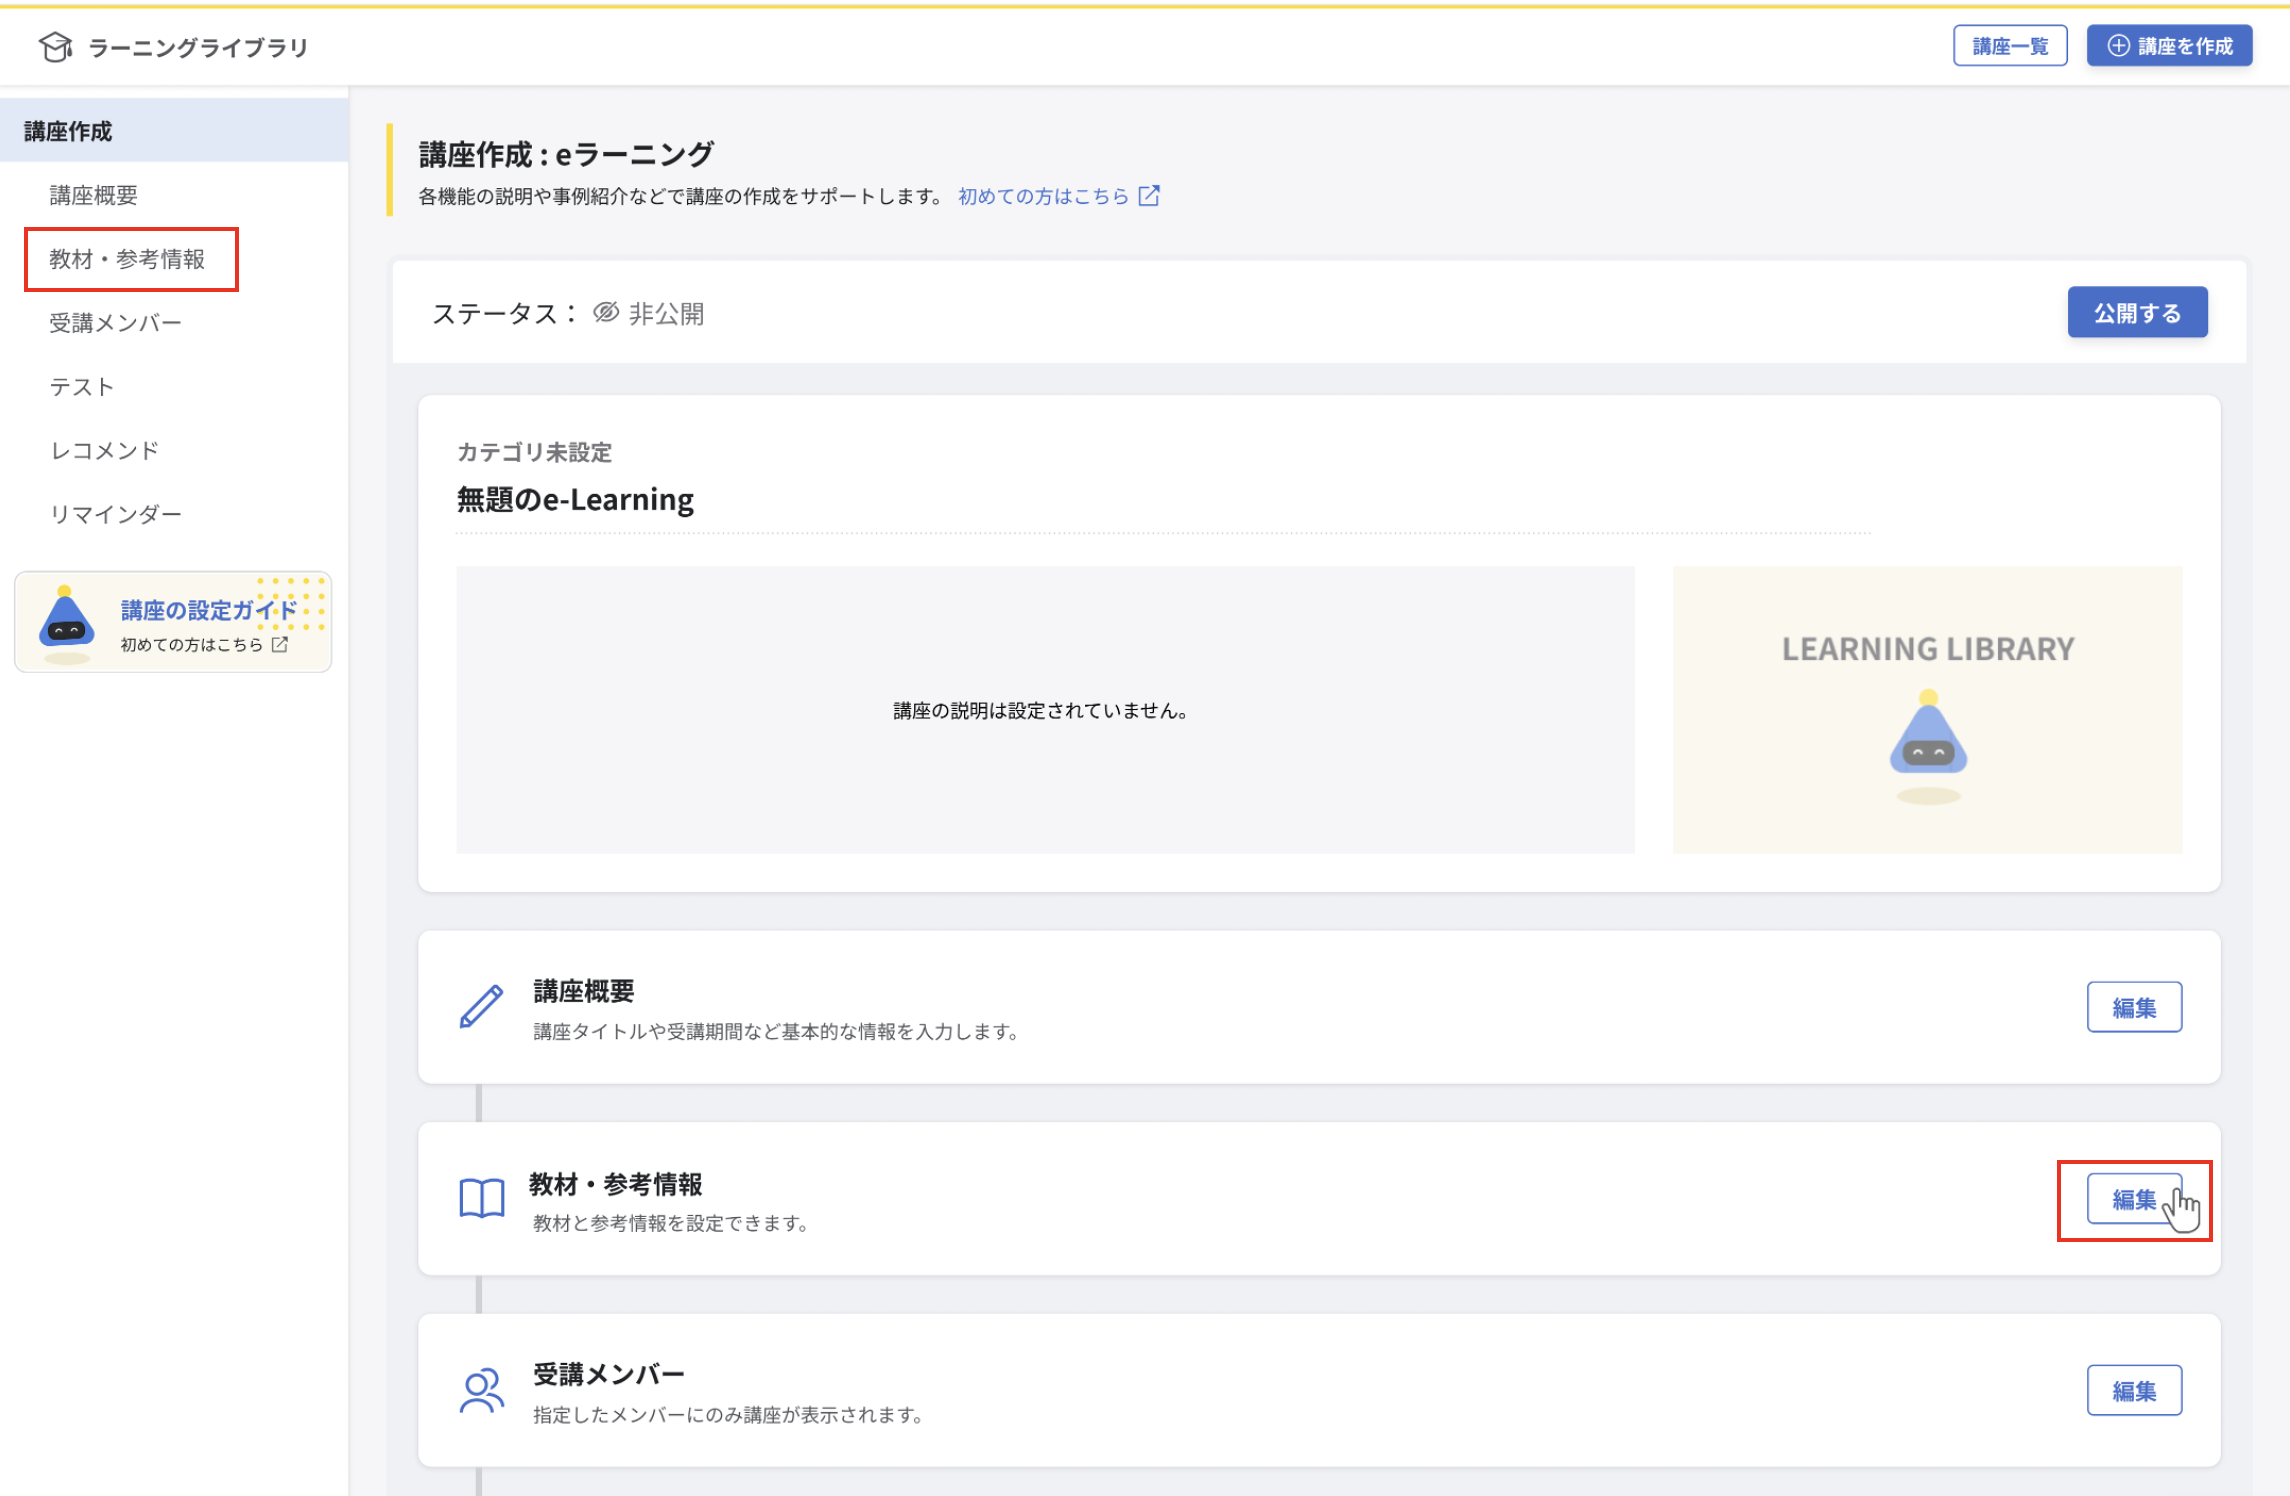Image resolution: width=2290 pixels, height=1496 pixels.
Task: Click the people icon next to 受講メンバー
Action: tap(481, 1390)
